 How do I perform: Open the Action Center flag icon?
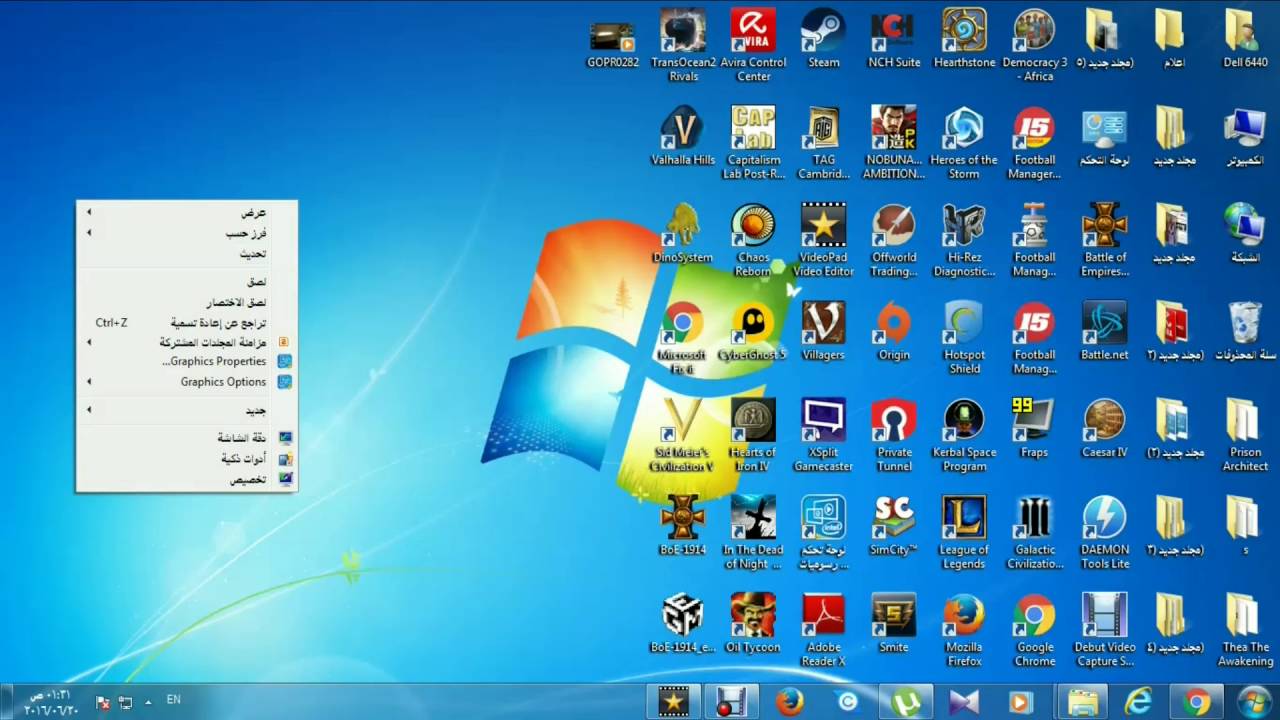(102, 703)
